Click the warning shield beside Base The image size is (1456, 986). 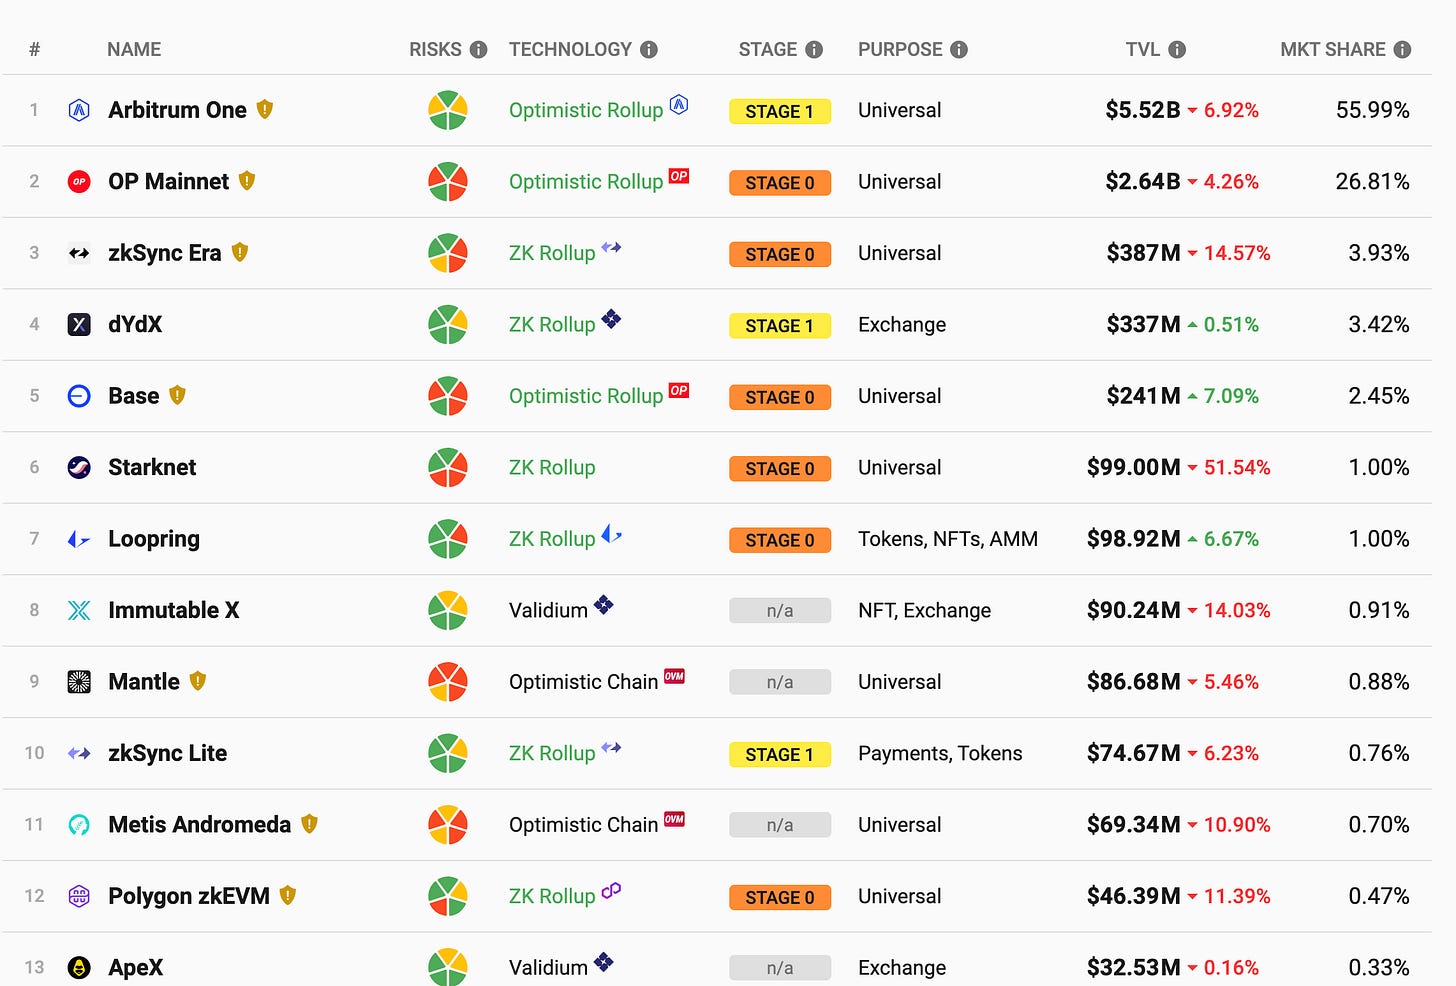pyautogui.click(x=177, y=395)
